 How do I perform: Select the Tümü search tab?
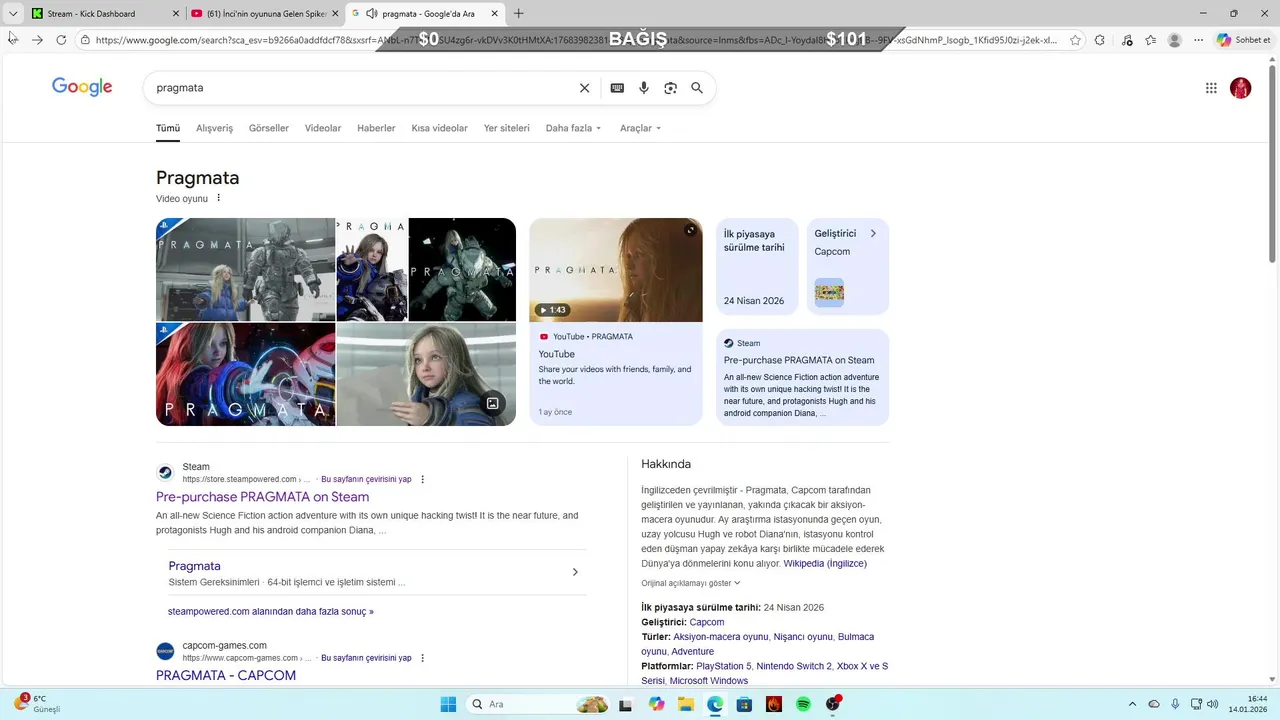[168, 128]
